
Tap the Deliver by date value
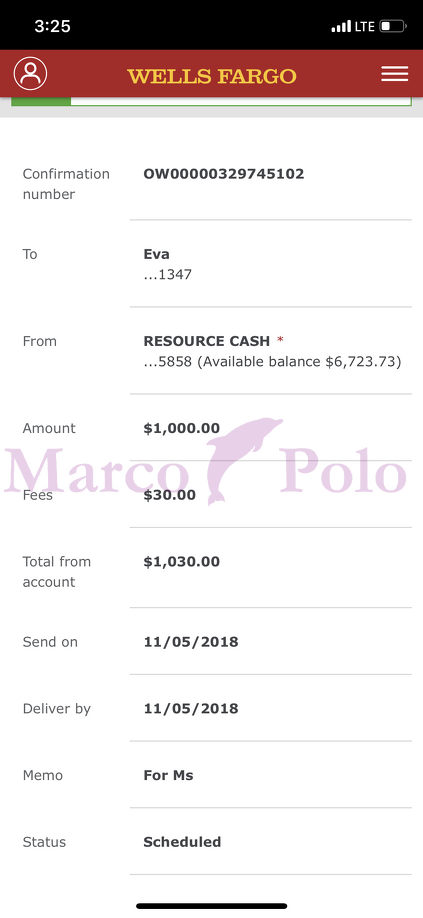(x=191, y=708)
